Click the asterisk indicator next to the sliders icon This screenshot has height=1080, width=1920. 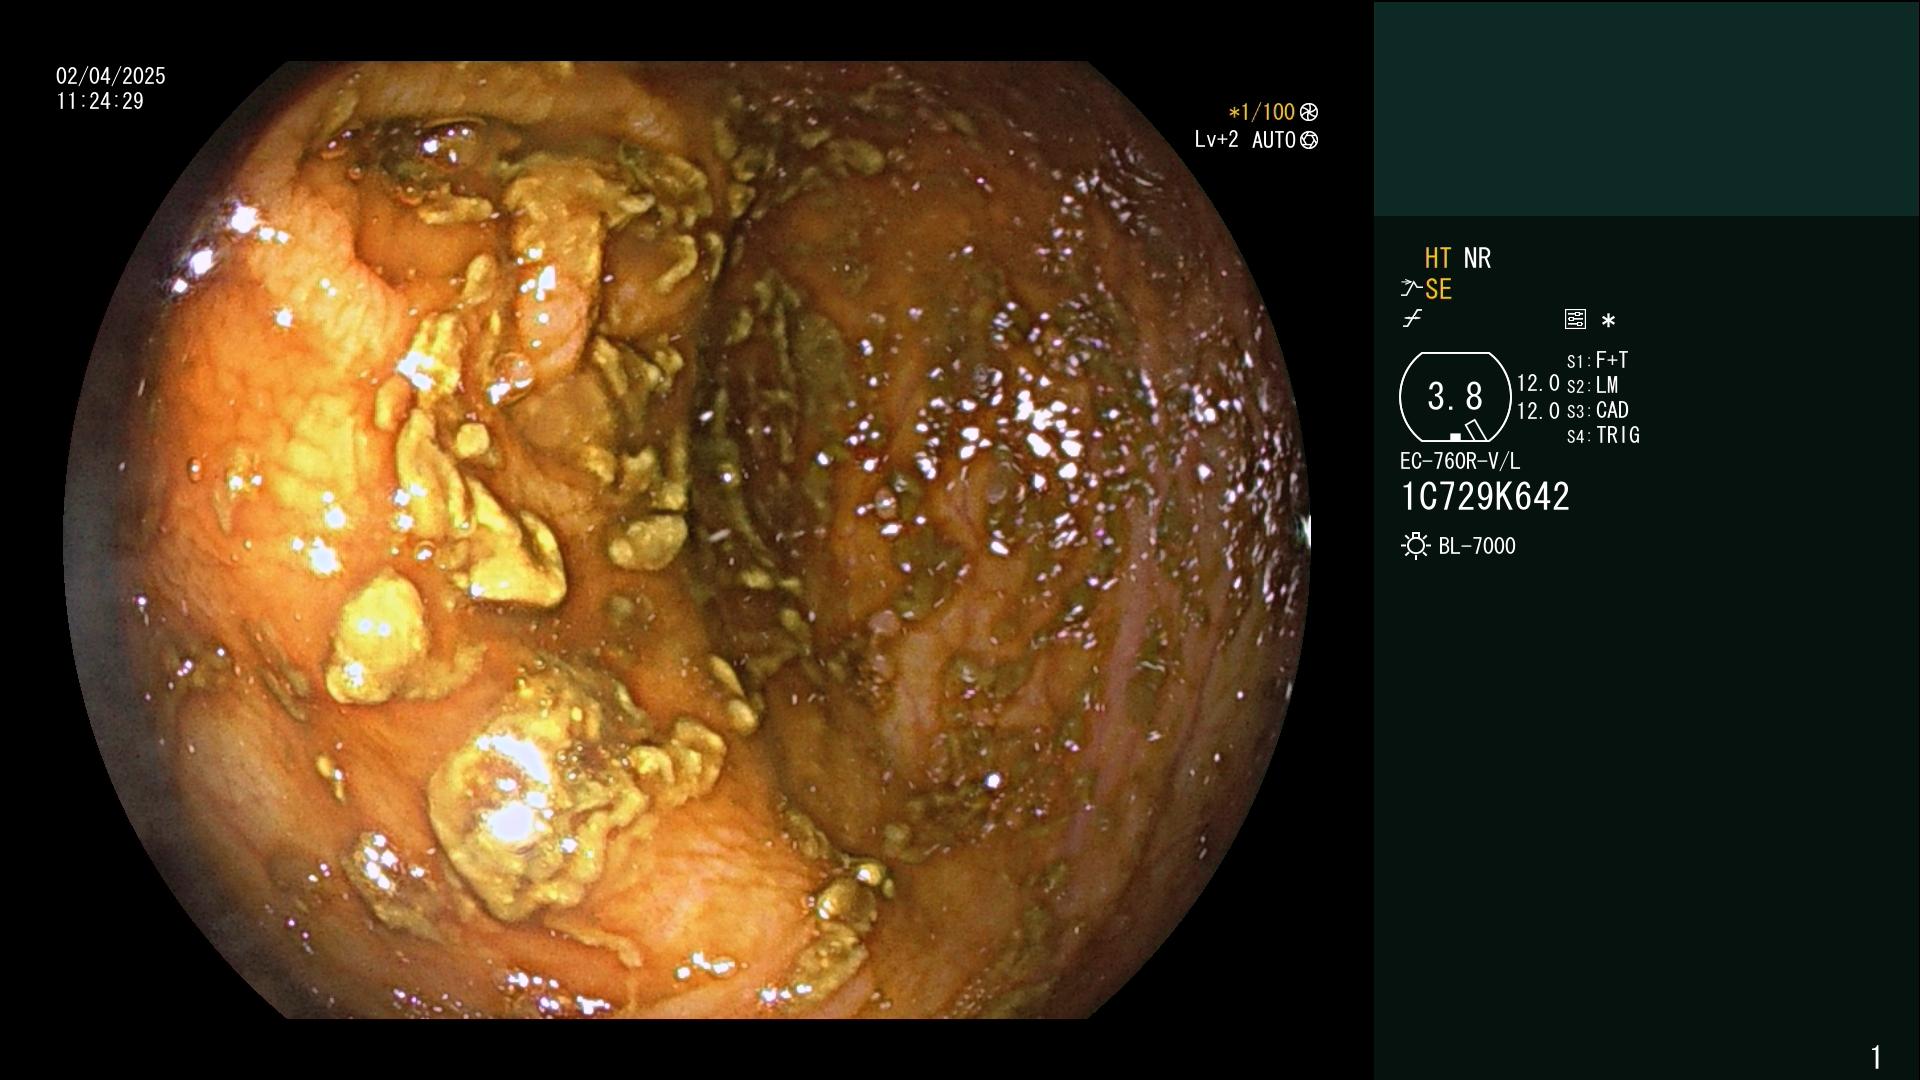click(1608, 321)
